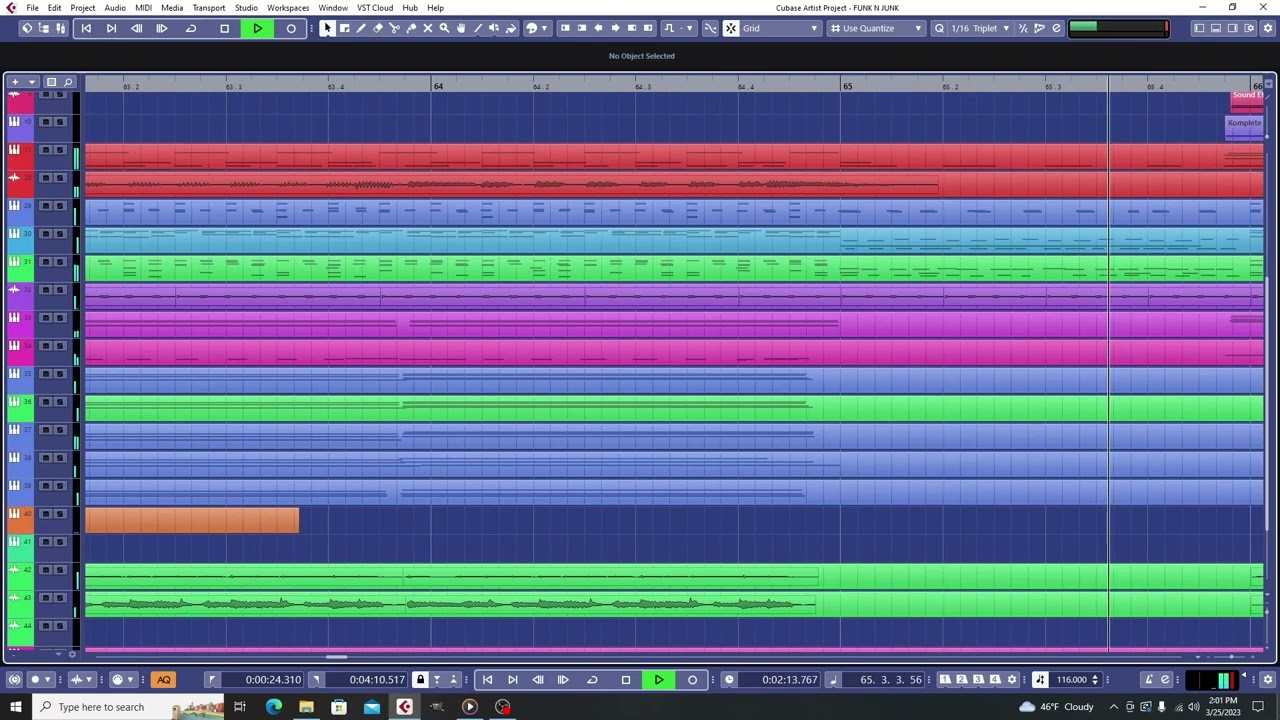Toggle the AQ auto quantize button

click(164, 680)
